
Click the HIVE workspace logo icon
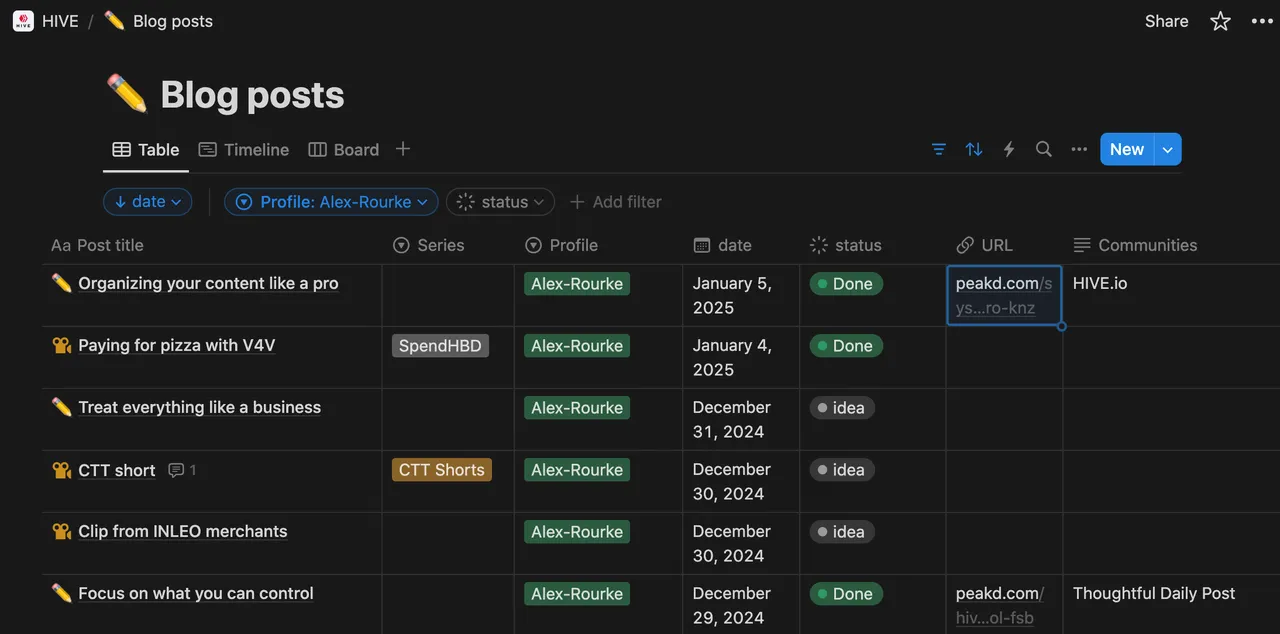[23, 21]
